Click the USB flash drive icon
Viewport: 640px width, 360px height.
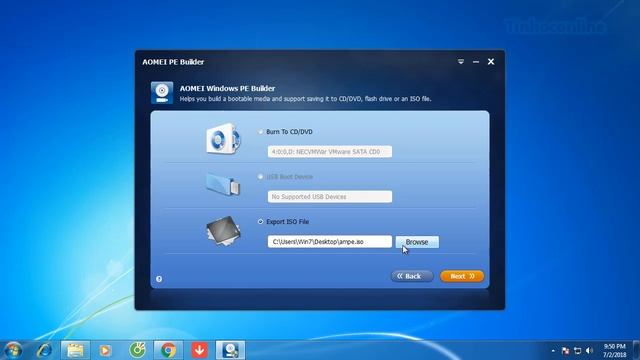(223, 184)
